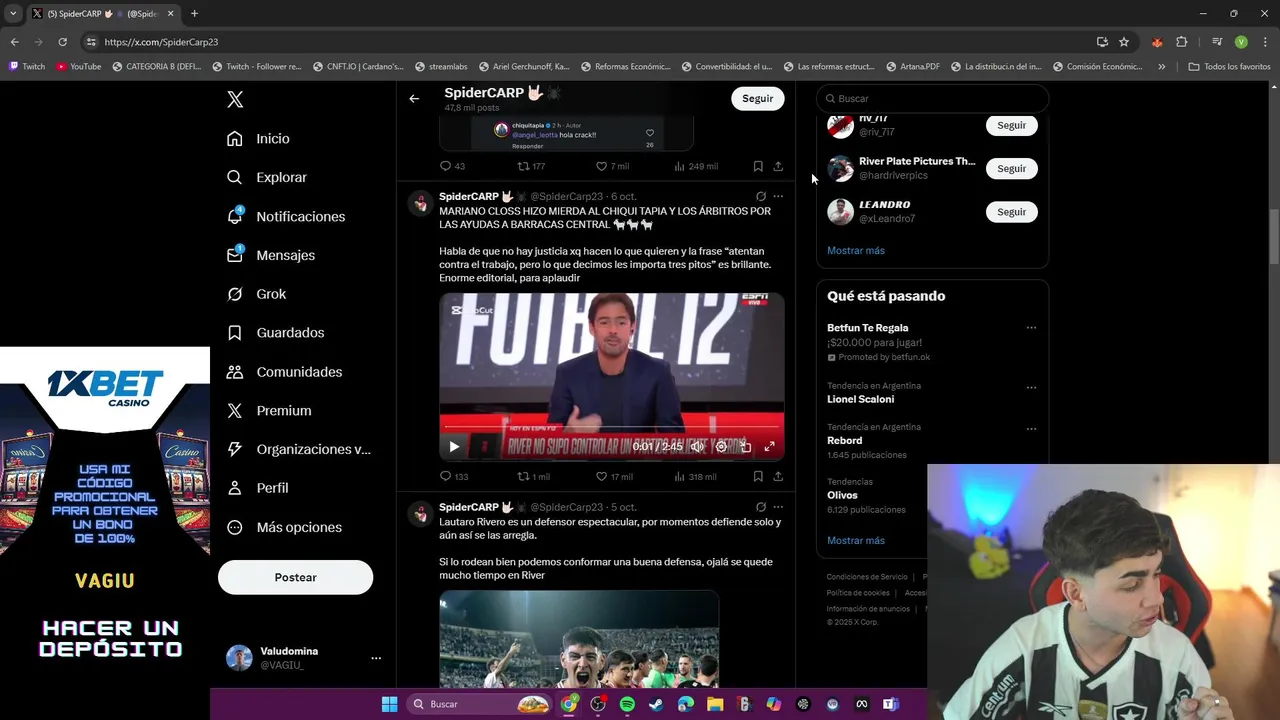Open the video settings gear

(721, 447)
